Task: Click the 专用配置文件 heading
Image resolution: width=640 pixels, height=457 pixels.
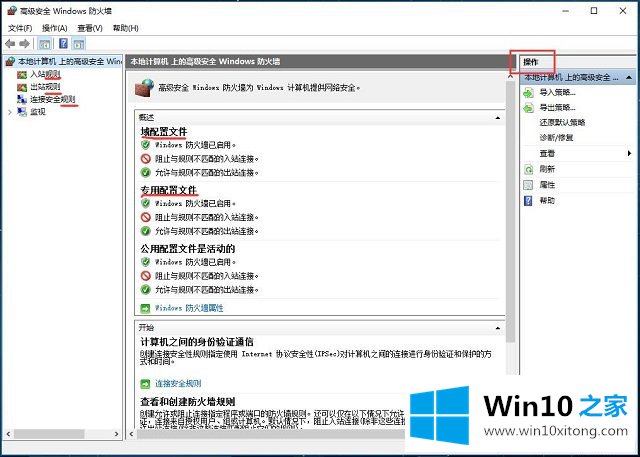Action: click(x=169, y=190)
